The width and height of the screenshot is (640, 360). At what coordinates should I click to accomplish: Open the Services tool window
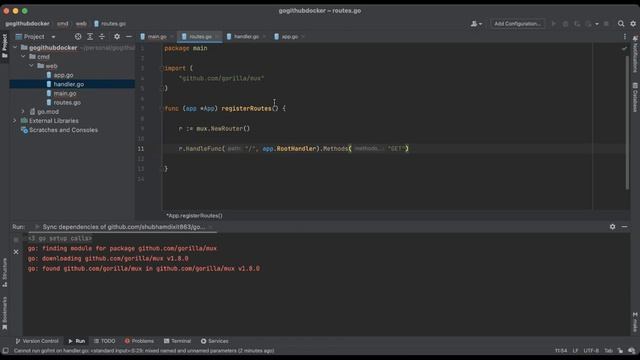215,341
